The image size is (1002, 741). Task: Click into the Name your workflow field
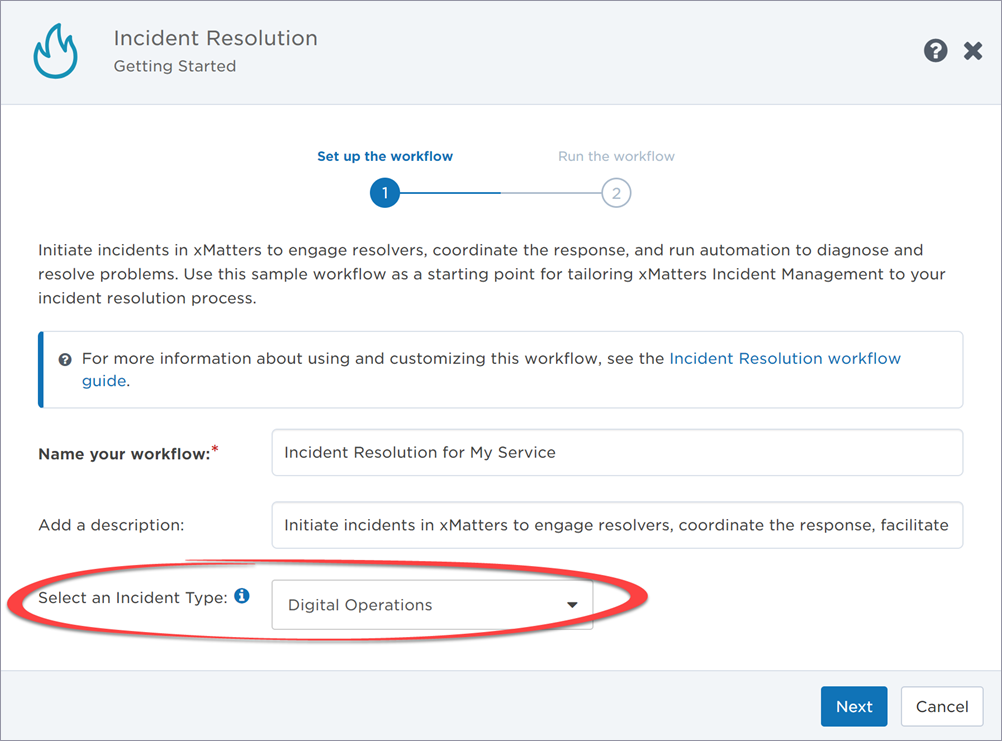(x=616, y=453)
